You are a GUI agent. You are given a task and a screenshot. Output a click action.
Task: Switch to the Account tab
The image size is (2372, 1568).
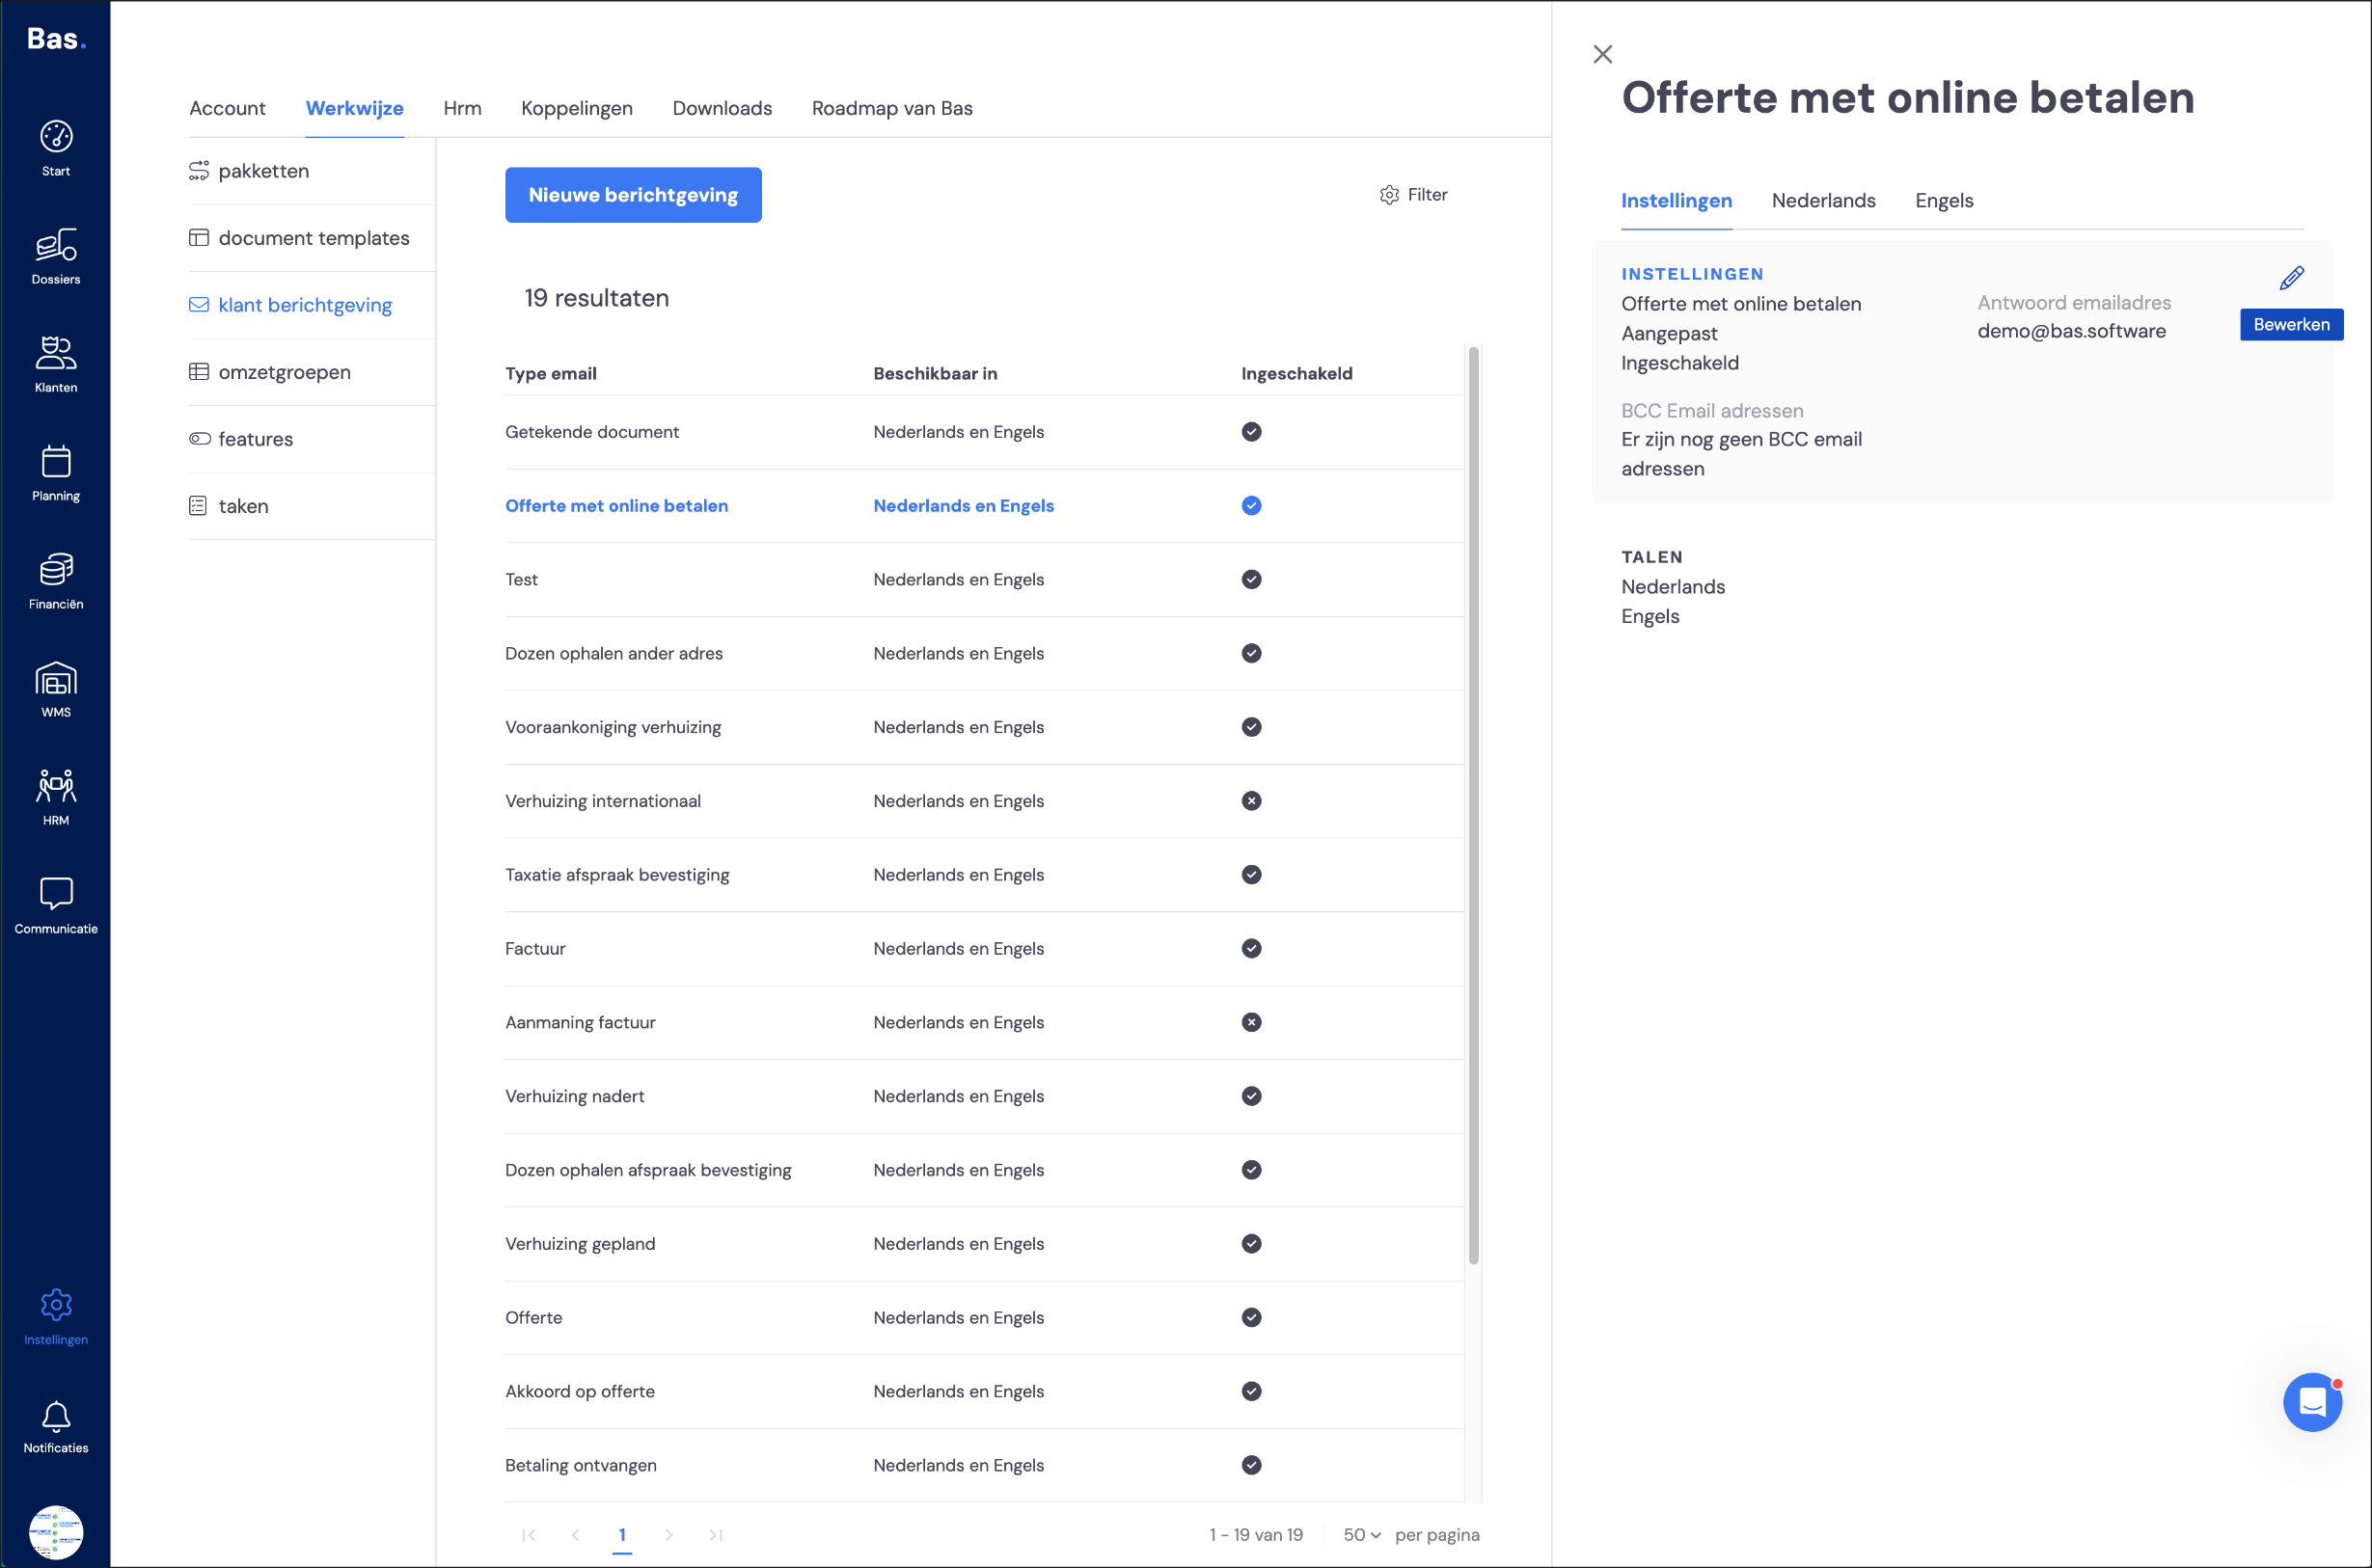(x=227, y=108)
